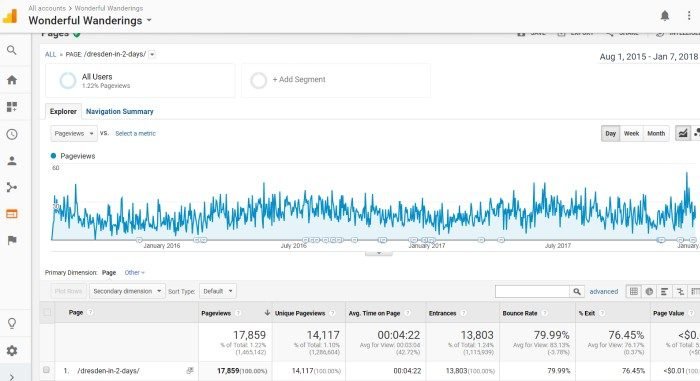Screen dimensions: 700x381
Task: Click the chart annotation marker near January 2016
Action: pyautogui.click(x=139, y=240)
